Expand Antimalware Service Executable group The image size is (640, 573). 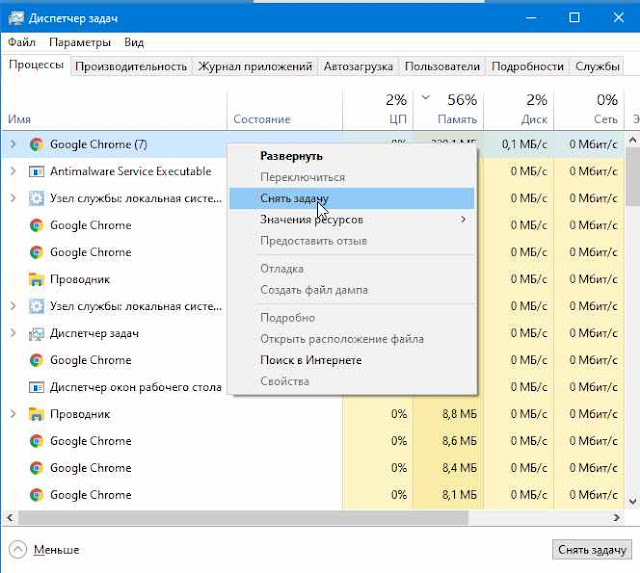pyautogui.click(x=13, y=171)
